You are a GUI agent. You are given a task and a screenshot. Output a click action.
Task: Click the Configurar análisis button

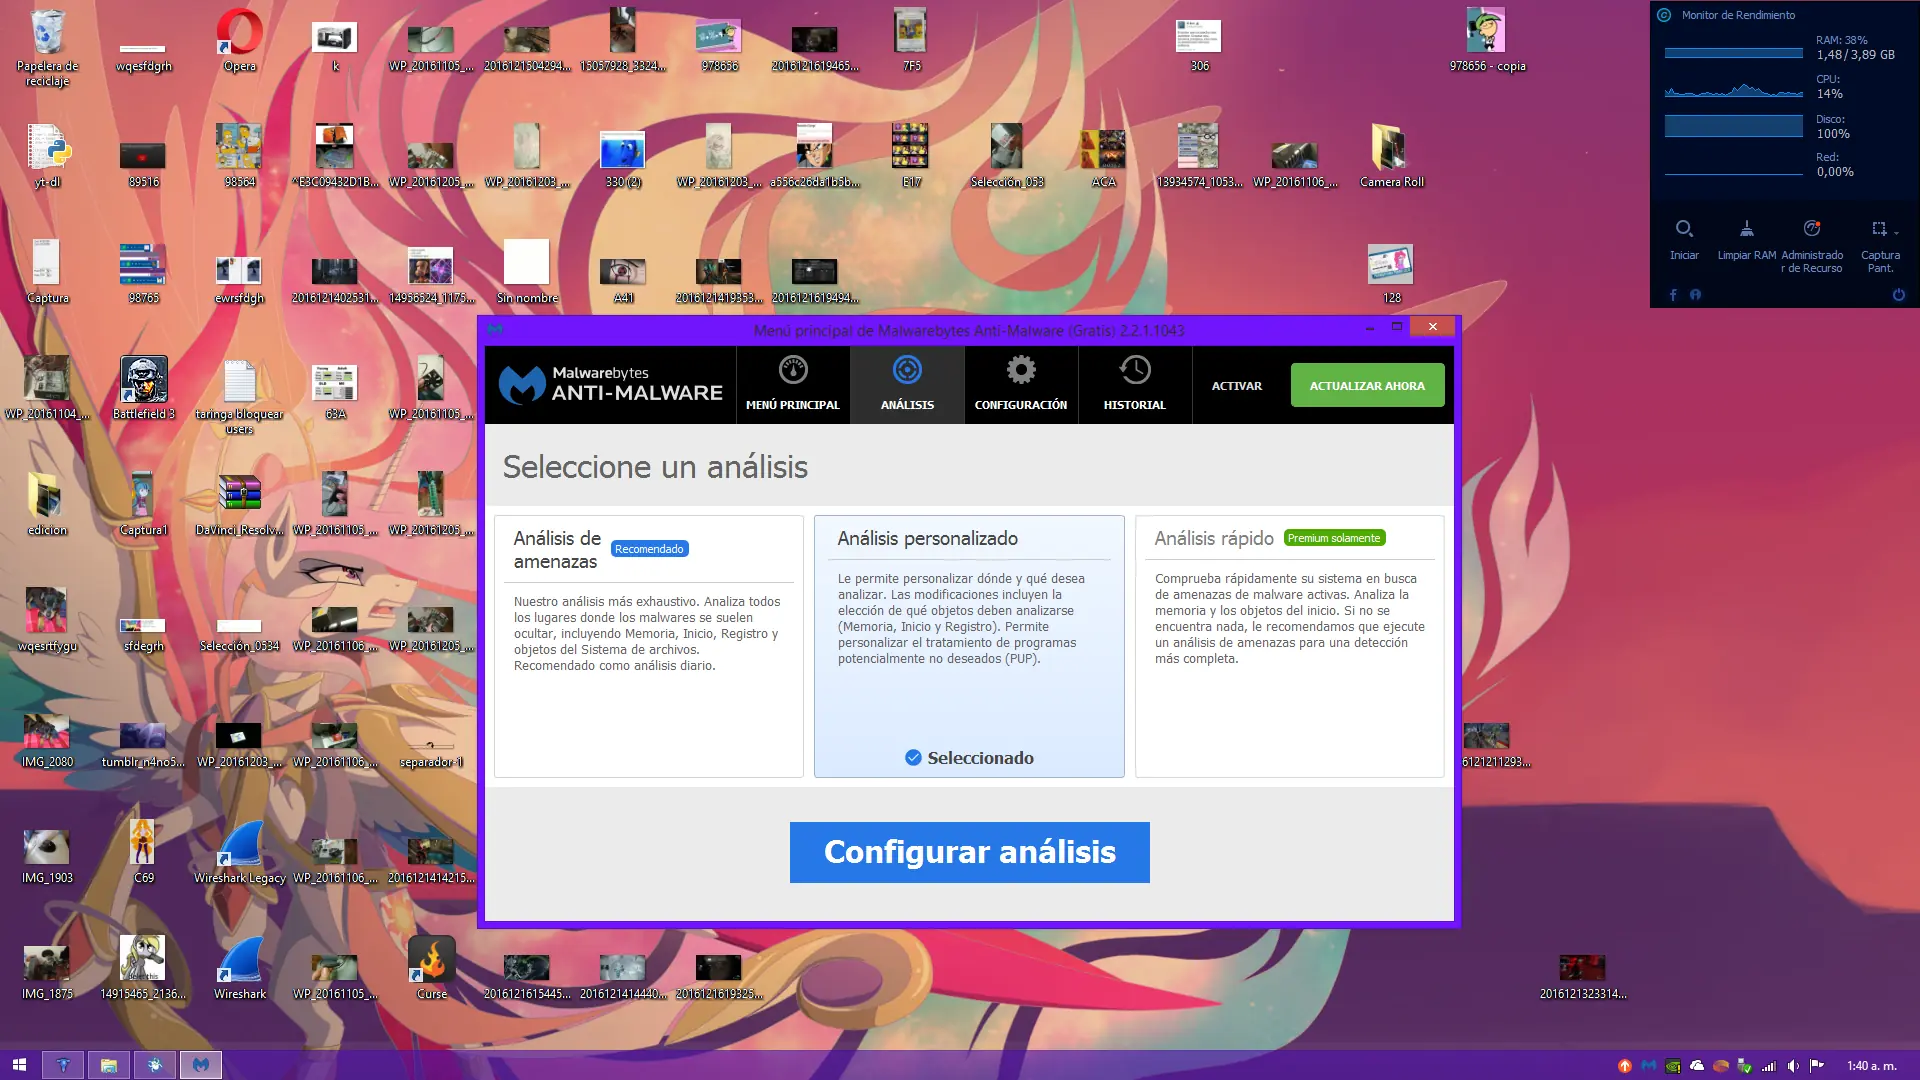click(969, 852)
